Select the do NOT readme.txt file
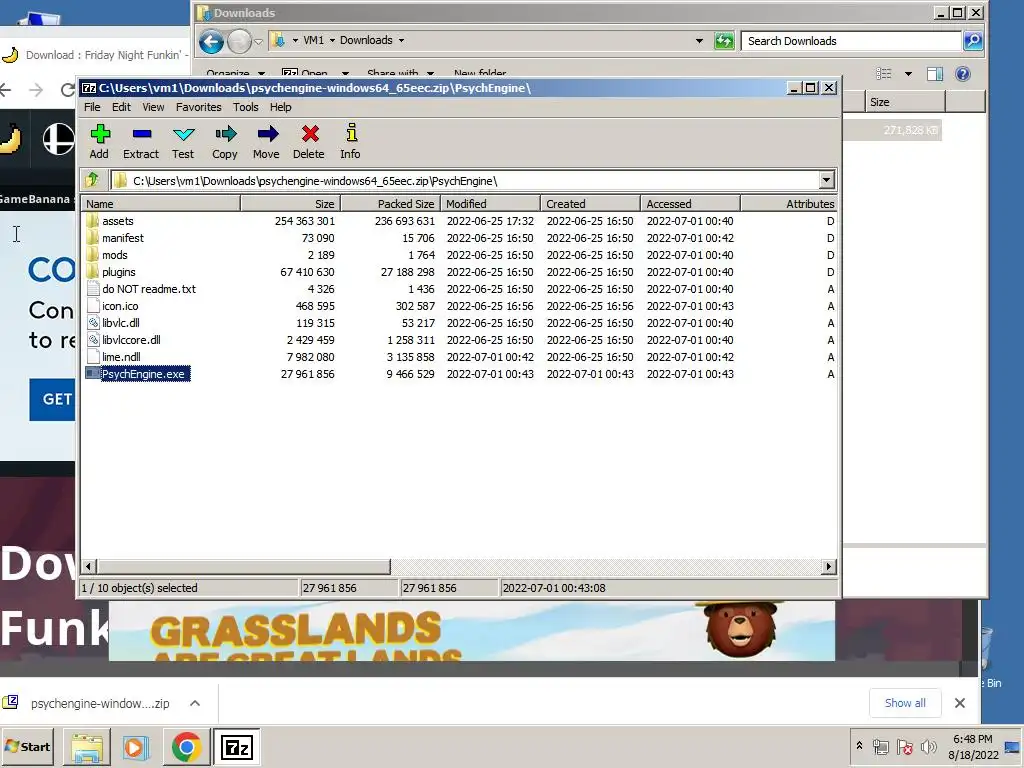The height and width of the screenshot is (768, 1024). tap(149, 289)
